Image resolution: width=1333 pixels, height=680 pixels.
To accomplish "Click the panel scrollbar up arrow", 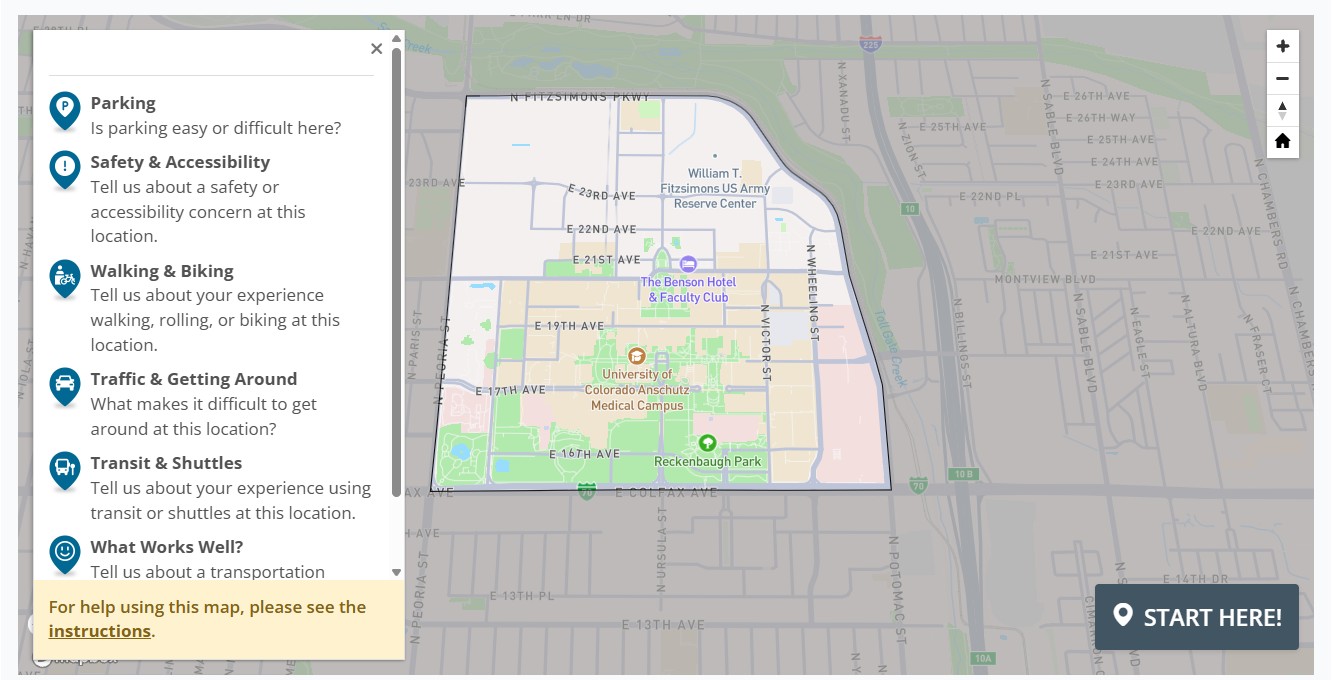I will coord(396,39).
